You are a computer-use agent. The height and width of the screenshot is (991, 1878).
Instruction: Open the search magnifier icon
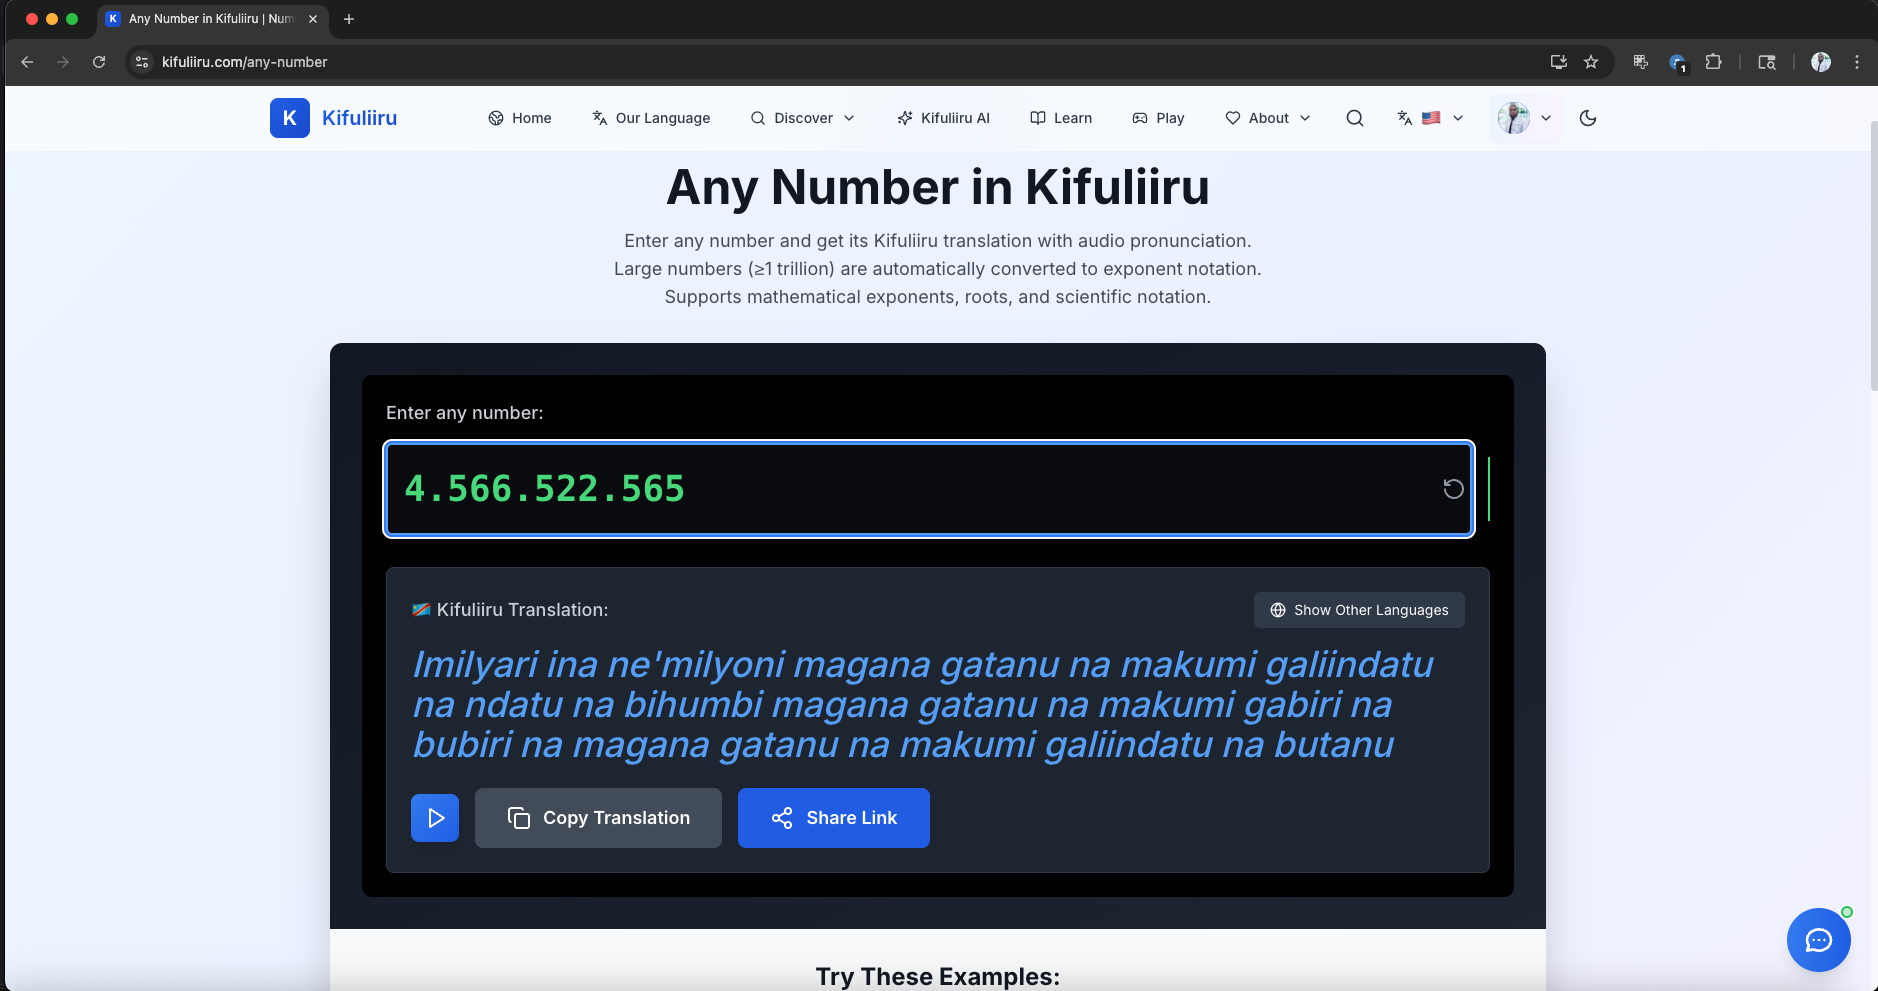[x=1355, y=118]
